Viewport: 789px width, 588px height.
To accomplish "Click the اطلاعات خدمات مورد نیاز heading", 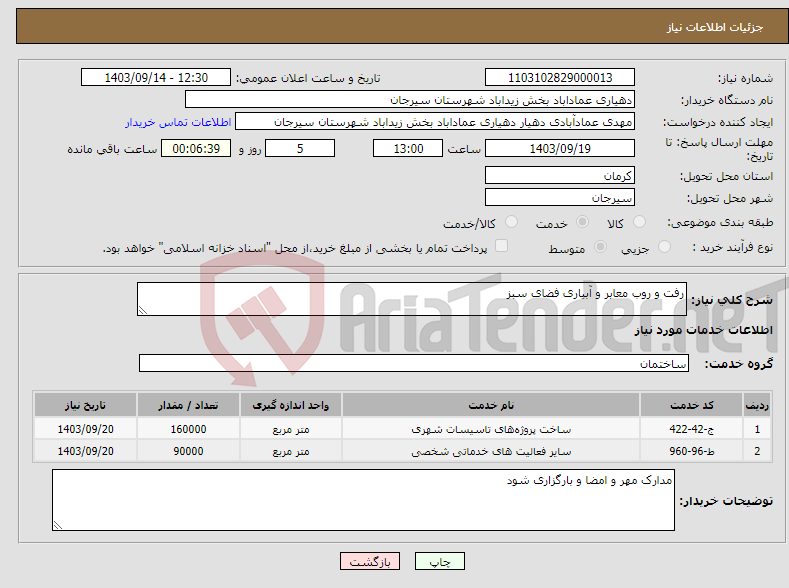I will [x=703, y=330].
